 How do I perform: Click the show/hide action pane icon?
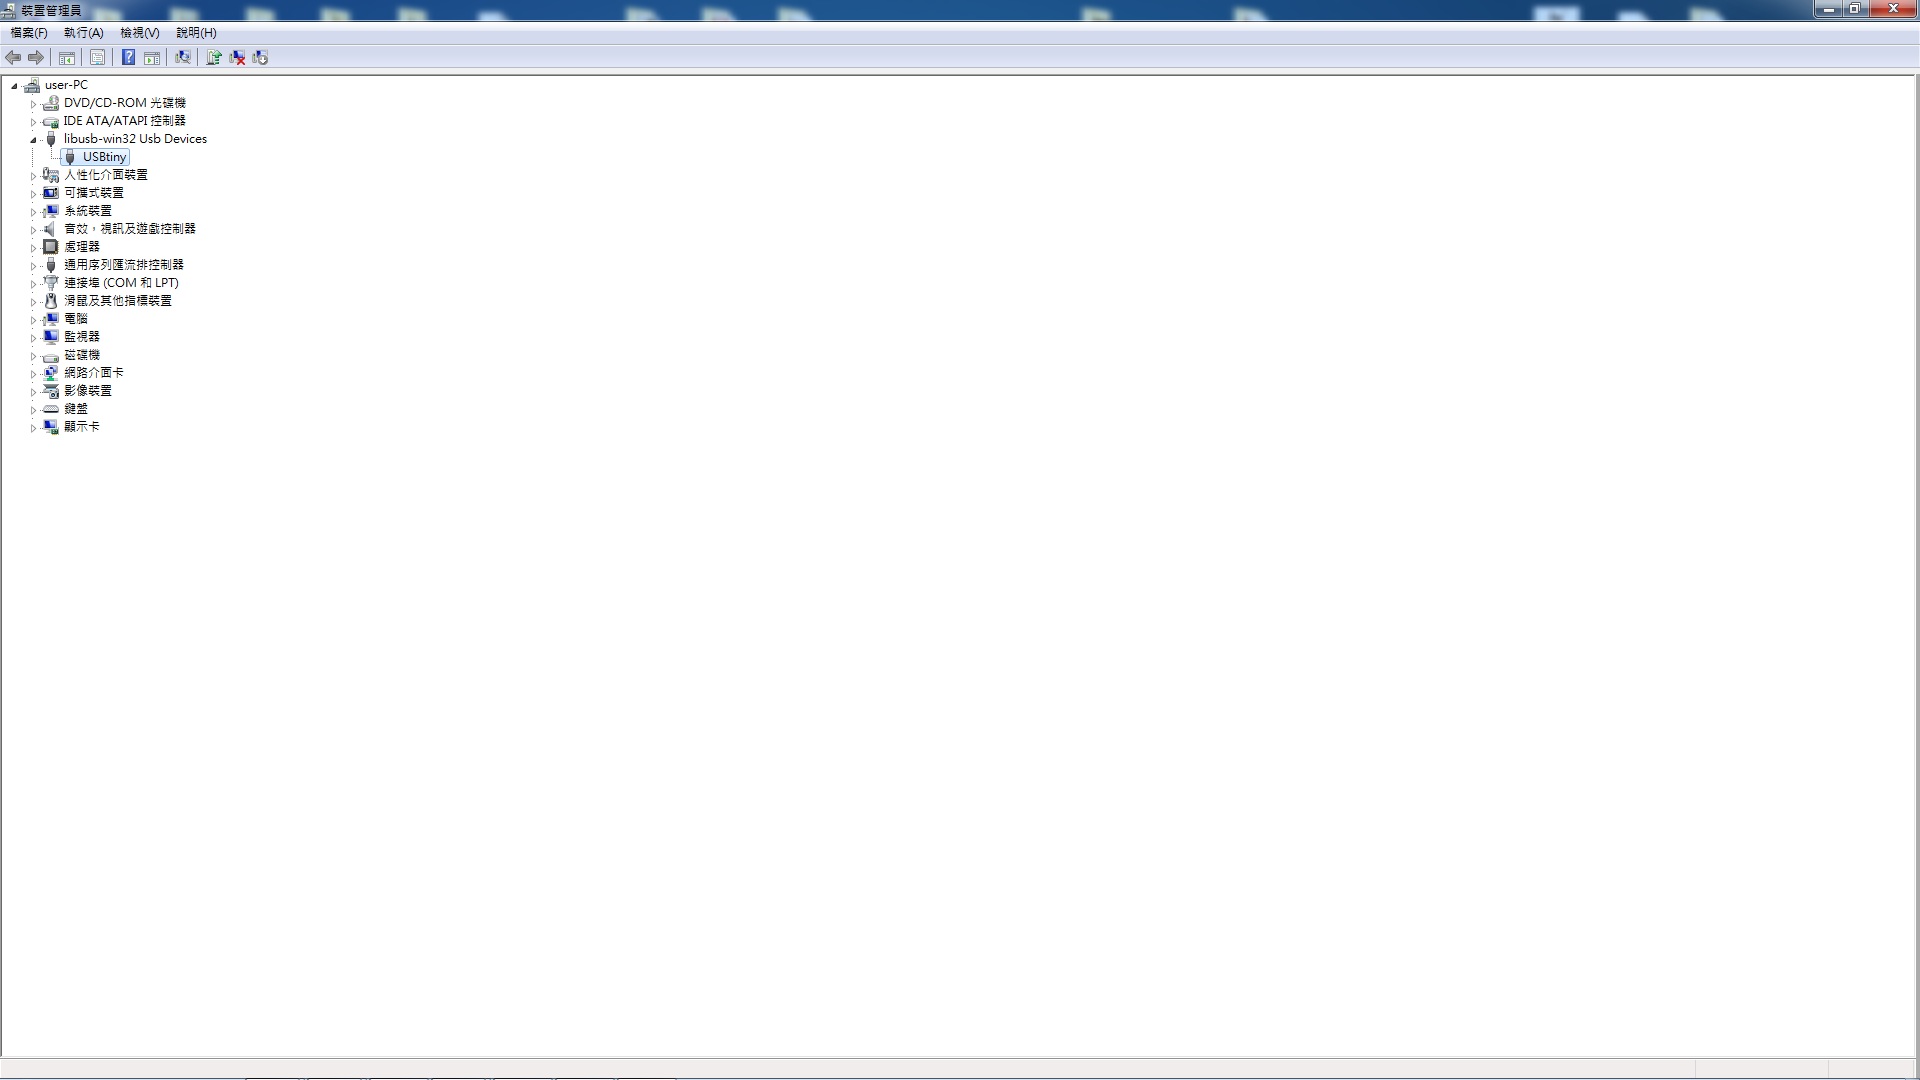tap(152, 58)
